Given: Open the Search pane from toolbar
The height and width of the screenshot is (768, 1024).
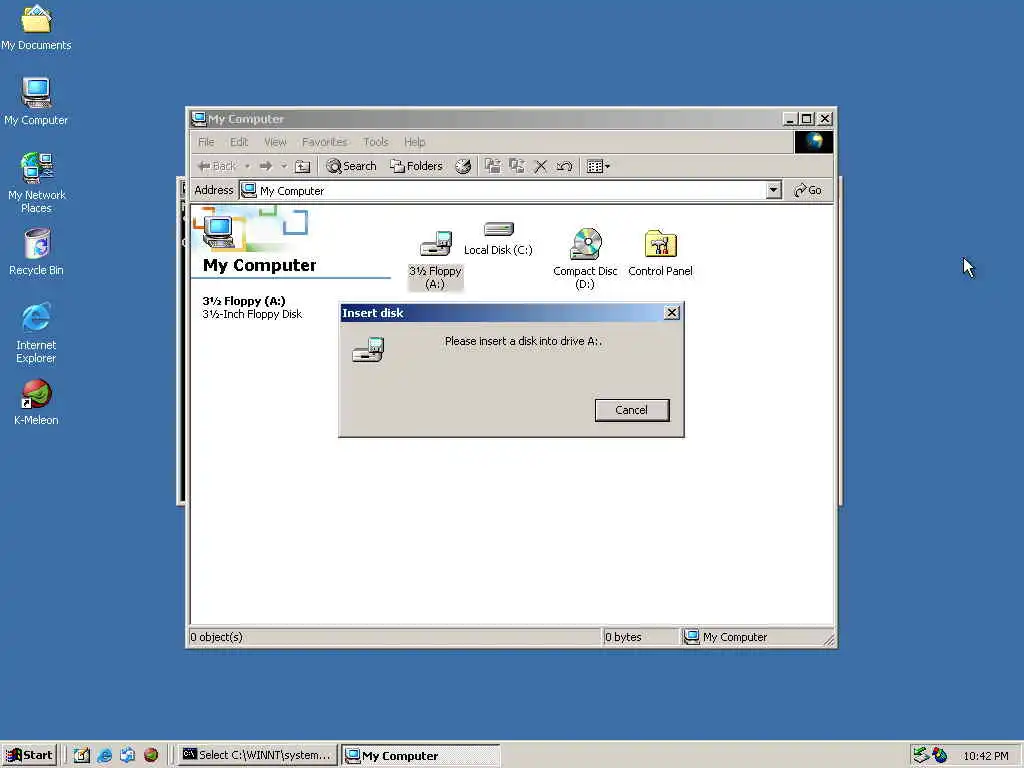Looking at the screenshot, I should [x=351, y=167].
